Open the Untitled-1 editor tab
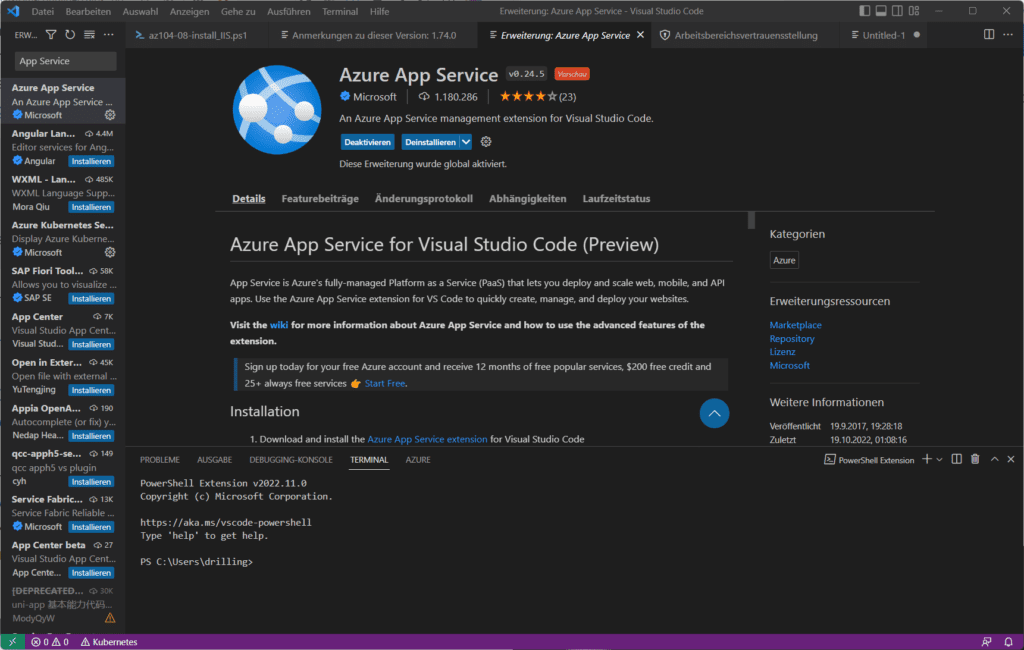Screen dimensions: 1024x650 tap(886, 35)
